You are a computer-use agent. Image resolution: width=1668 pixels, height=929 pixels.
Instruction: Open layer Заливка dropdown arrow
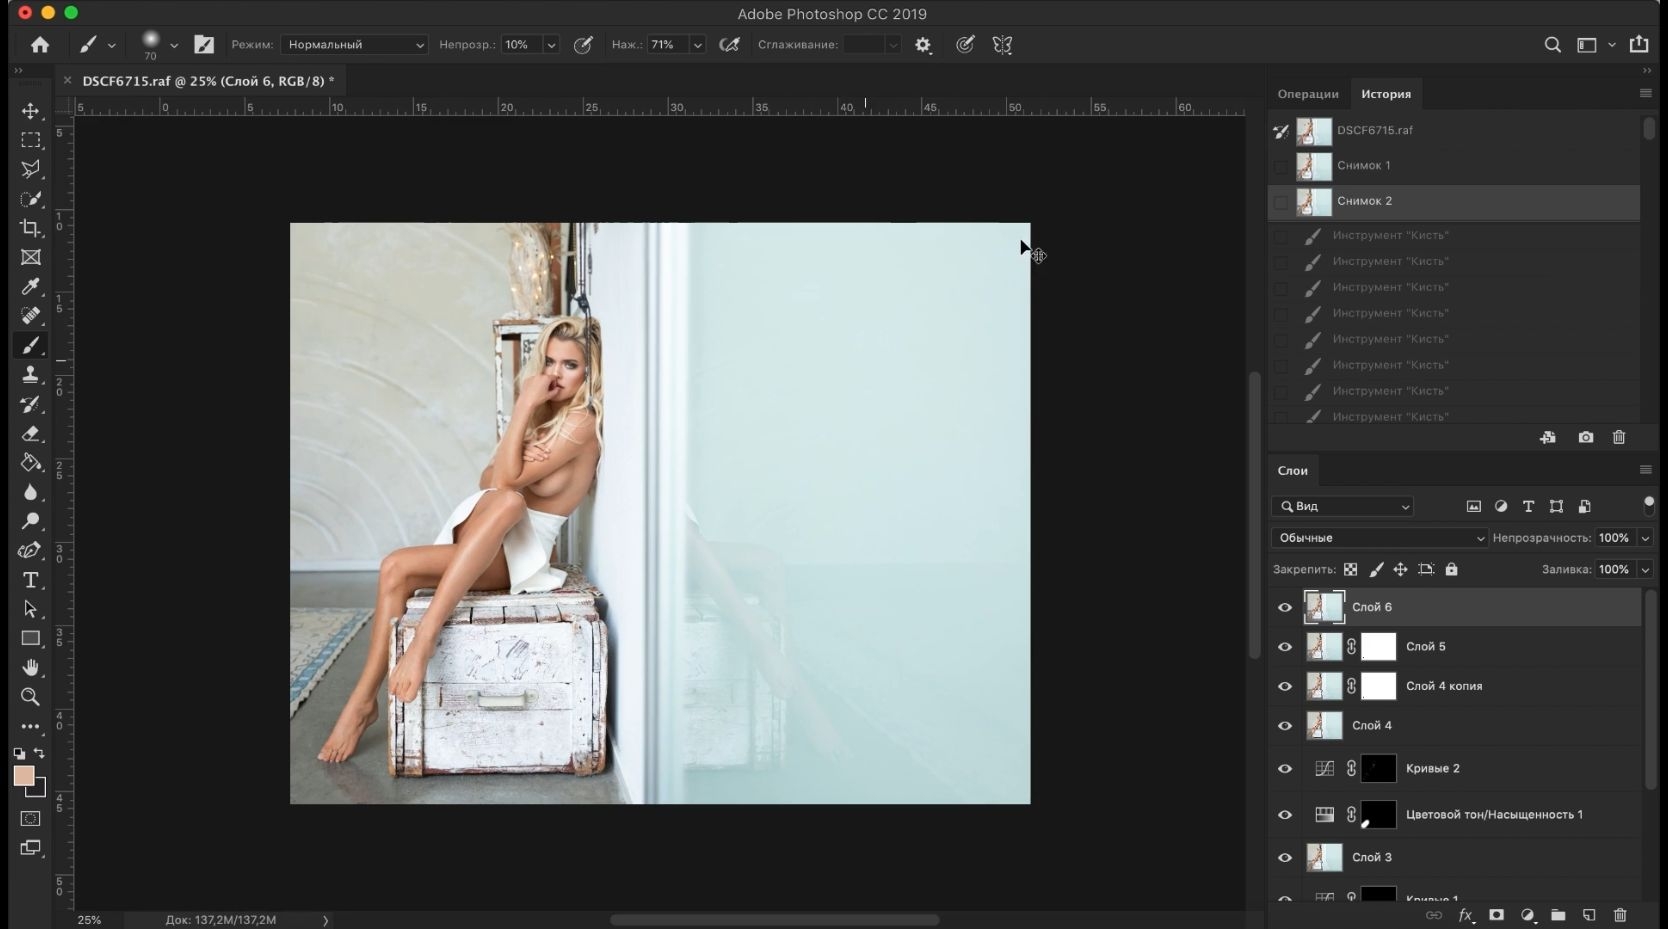[x=1645, y=569]
